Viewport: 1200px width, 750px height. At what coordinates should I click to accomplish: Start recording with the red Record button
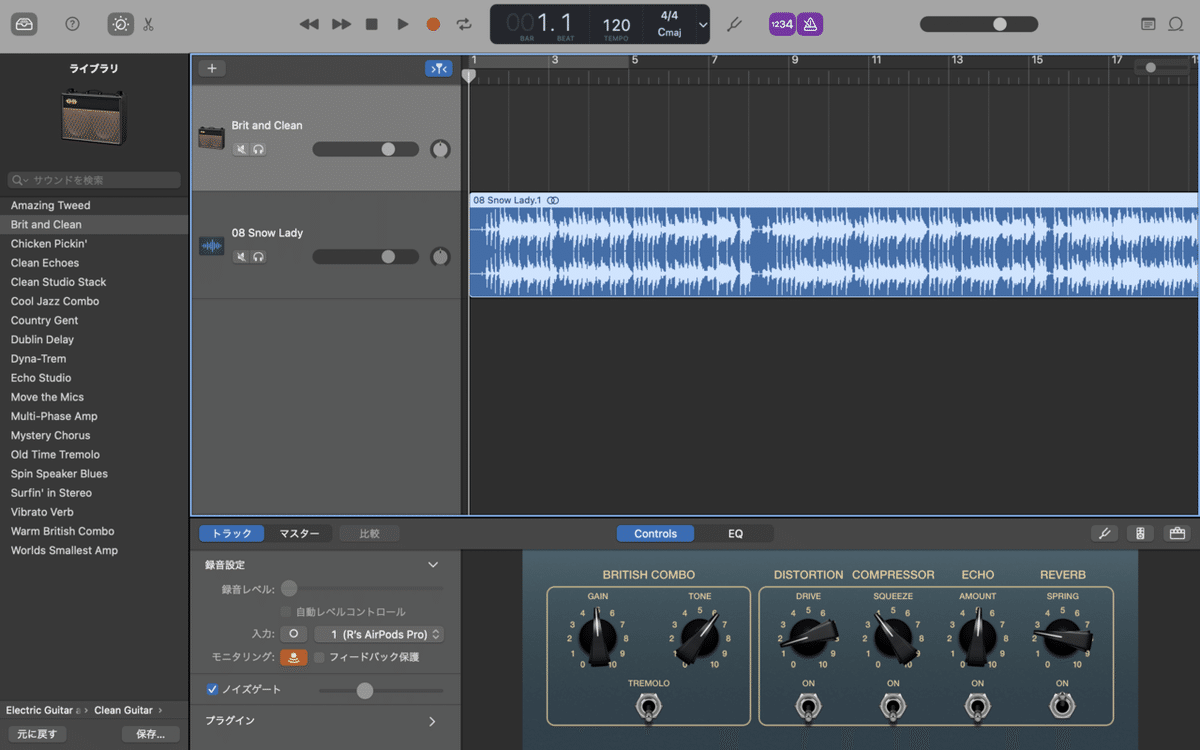point(433,24)
